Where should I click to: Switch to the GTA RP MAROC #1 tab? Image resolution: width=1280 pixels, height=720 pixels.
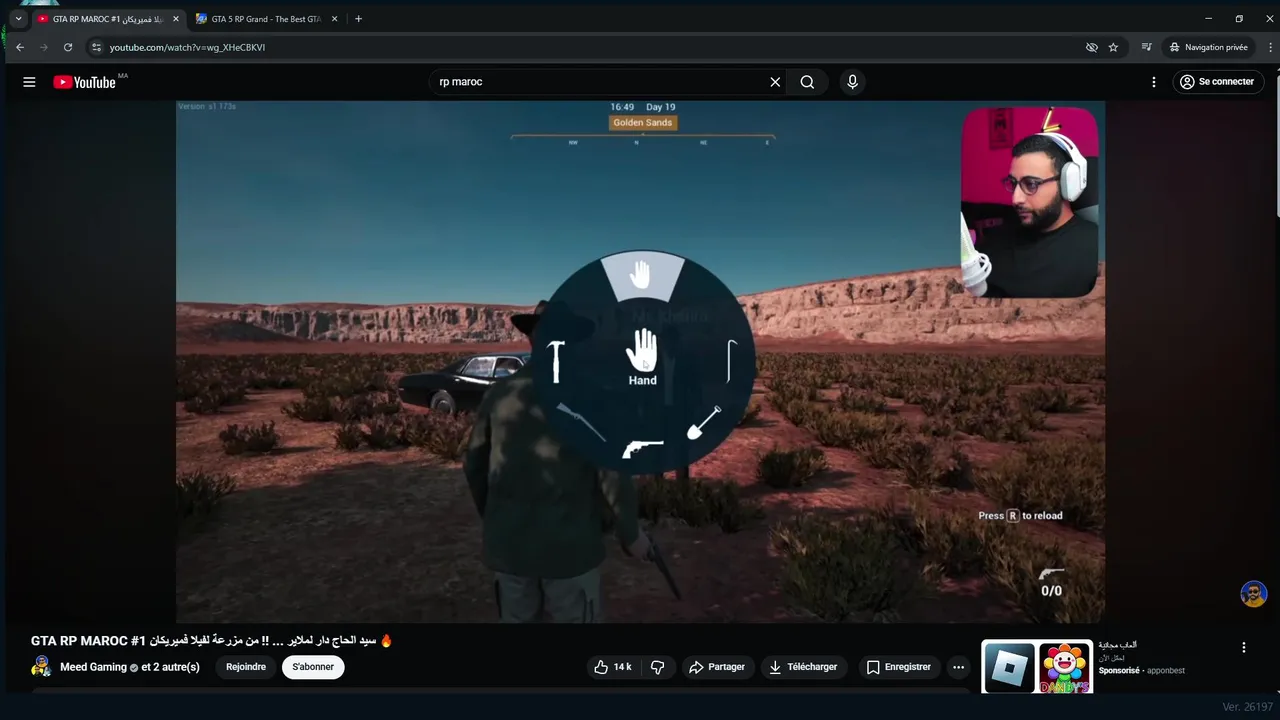pos(106,19)
